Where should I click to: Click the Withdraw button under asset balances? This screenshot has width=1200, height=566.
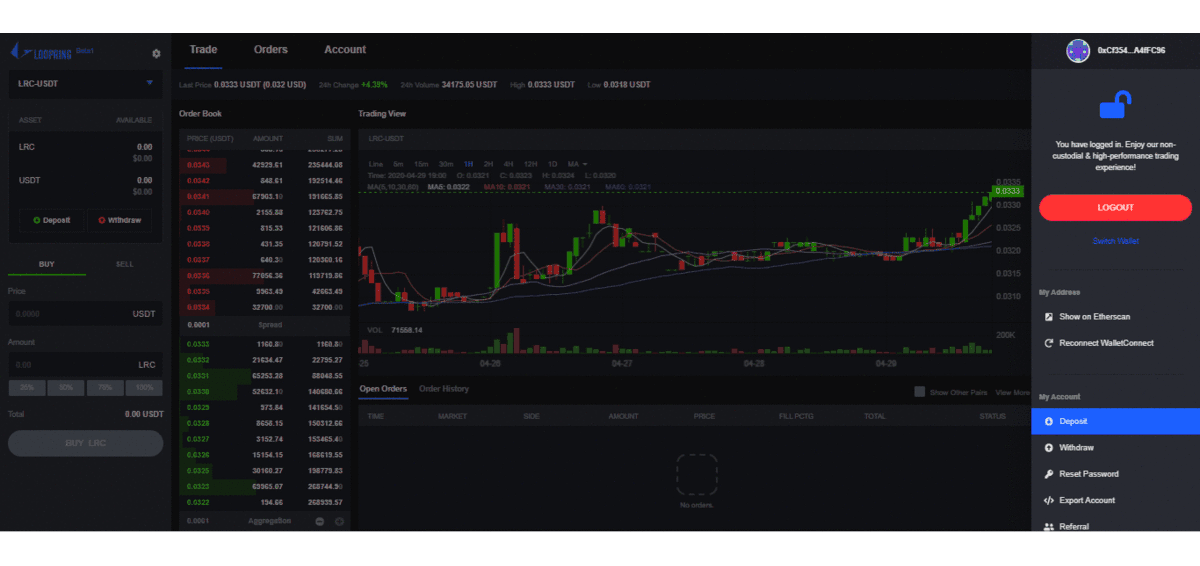[119, 220]
